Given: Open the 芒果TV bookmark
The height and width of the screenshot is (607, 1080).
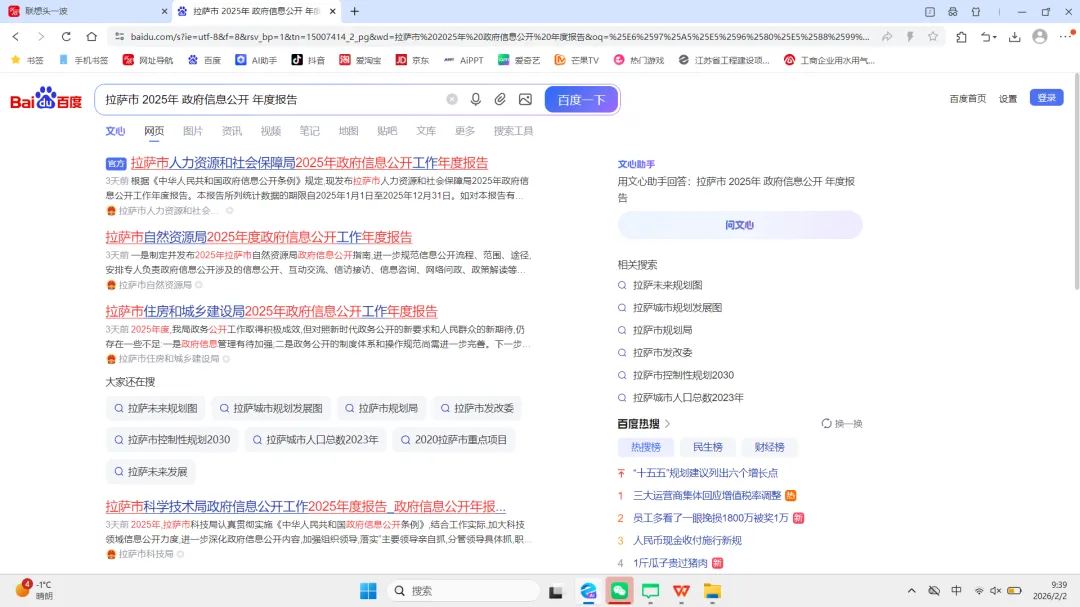Looking at the screenshot, I should click(x=577, y=60).
